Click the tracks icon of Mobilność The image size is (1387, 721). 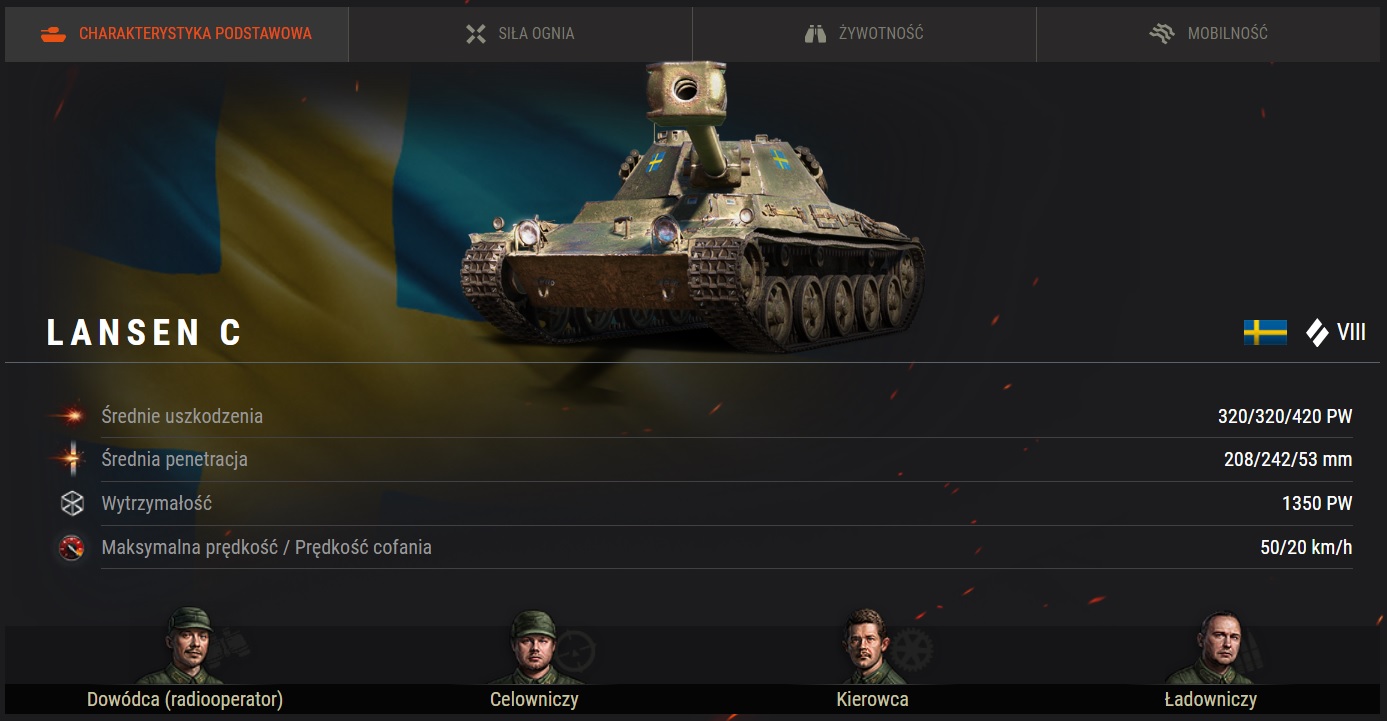[x=1161, y=34]
